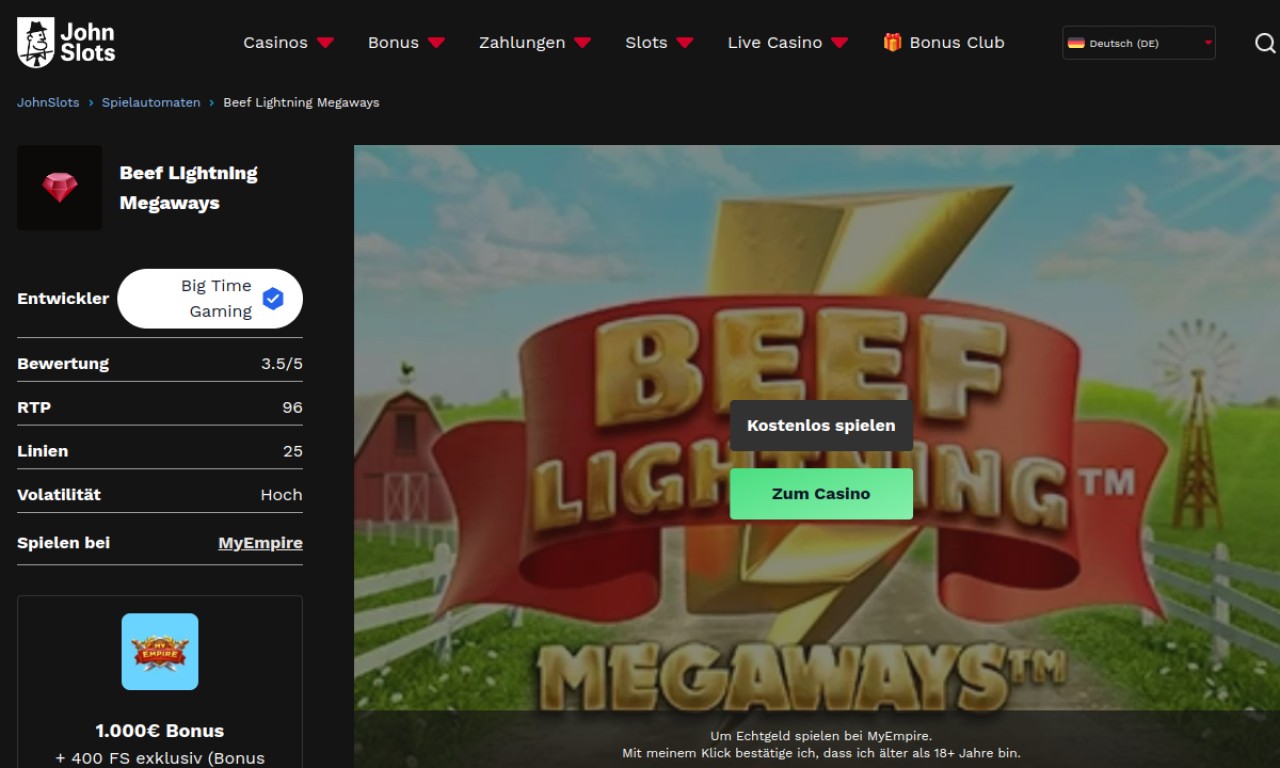Expand the Bonus menu arrow
This screenshot has width=1280, height=768.
pos(436,43)
